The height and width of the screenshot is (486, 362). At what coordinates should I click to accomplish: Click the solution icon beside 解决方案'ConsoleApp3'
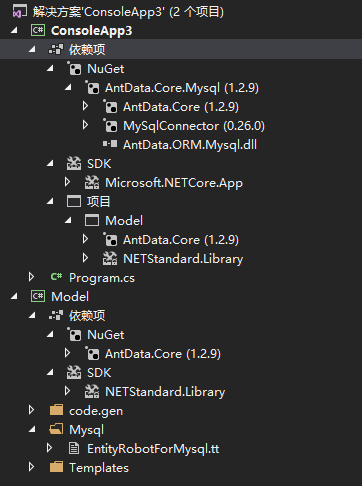pyautogui.click(x=20, y=12)
